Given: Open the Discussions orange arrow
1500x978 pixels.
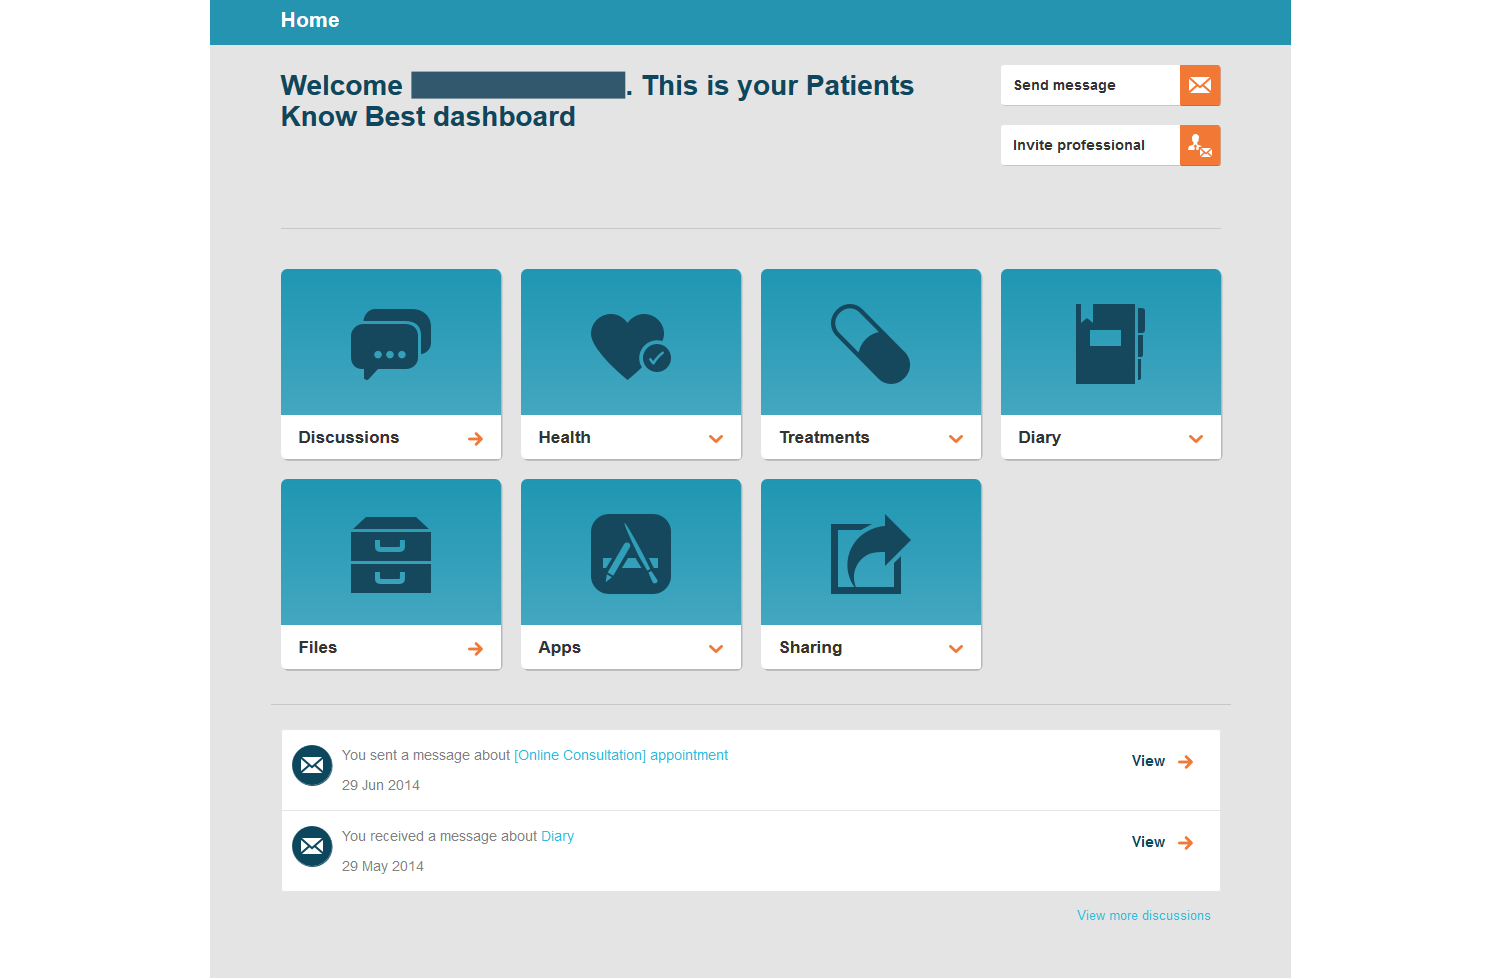Looking at the screenshot, I should point(475,438).
